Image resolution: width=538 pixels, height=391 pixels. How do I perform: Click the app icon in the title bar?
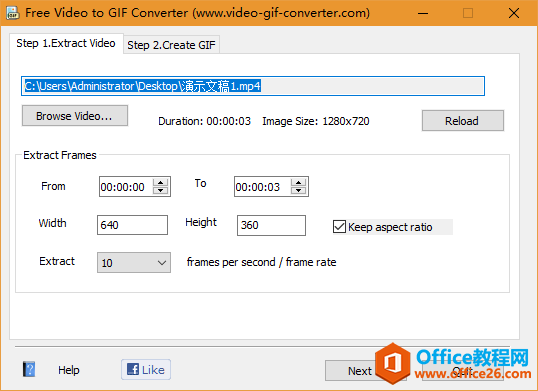tap(13, 13)
